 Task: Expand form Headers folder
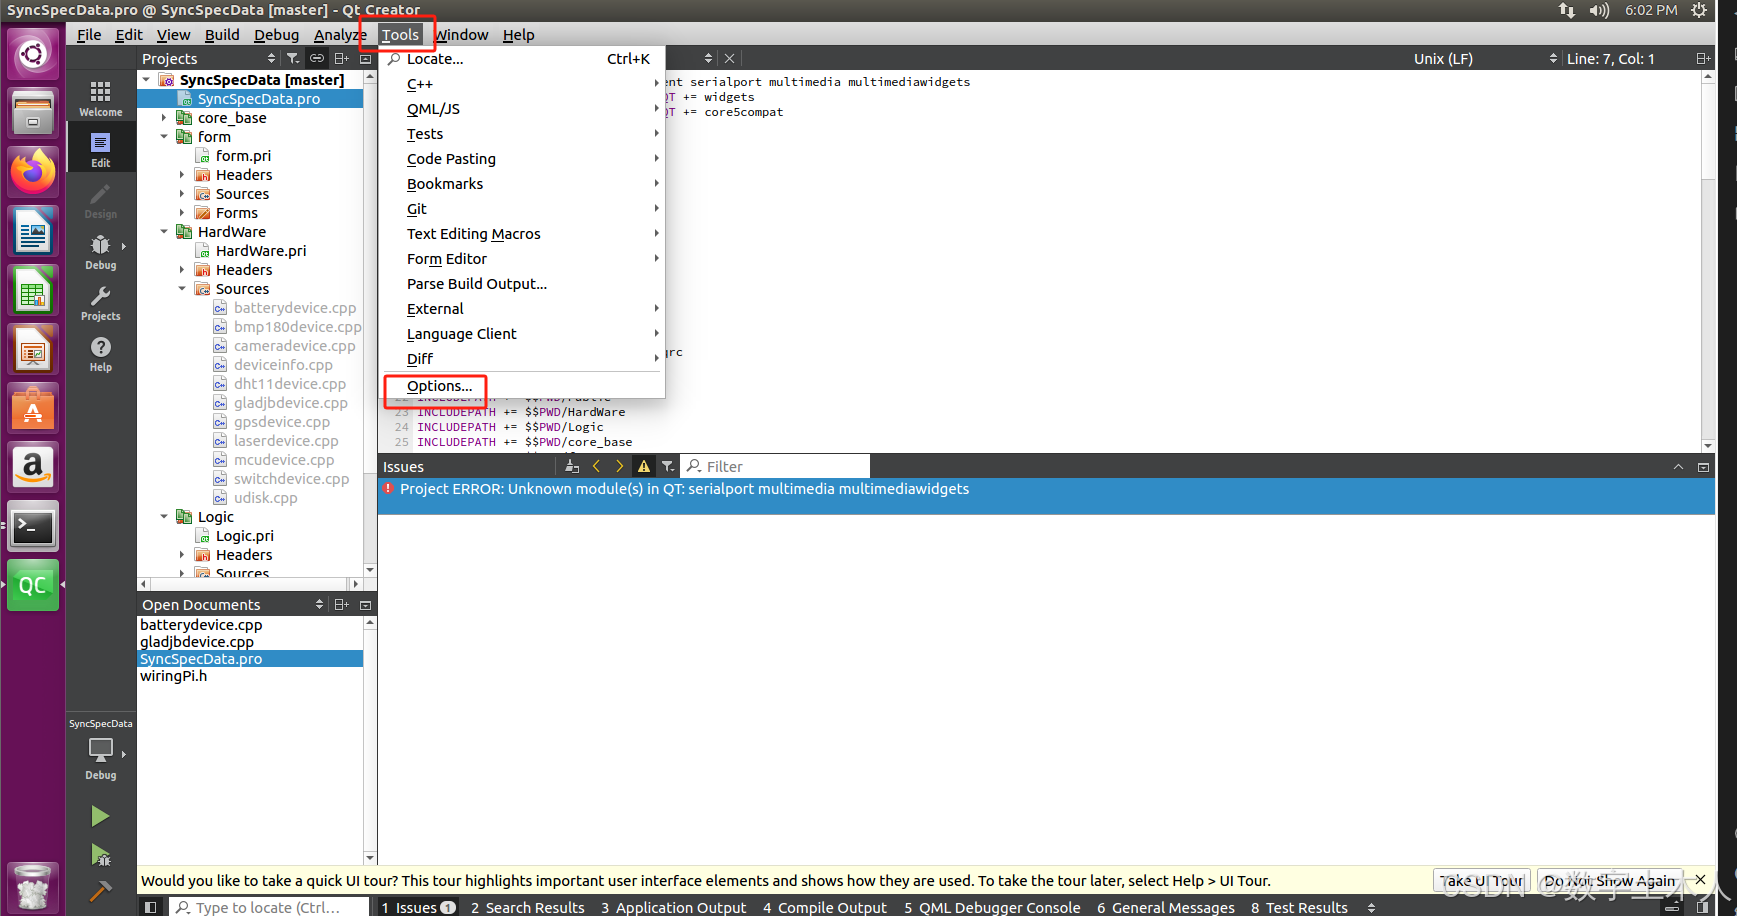pos(183,175)
